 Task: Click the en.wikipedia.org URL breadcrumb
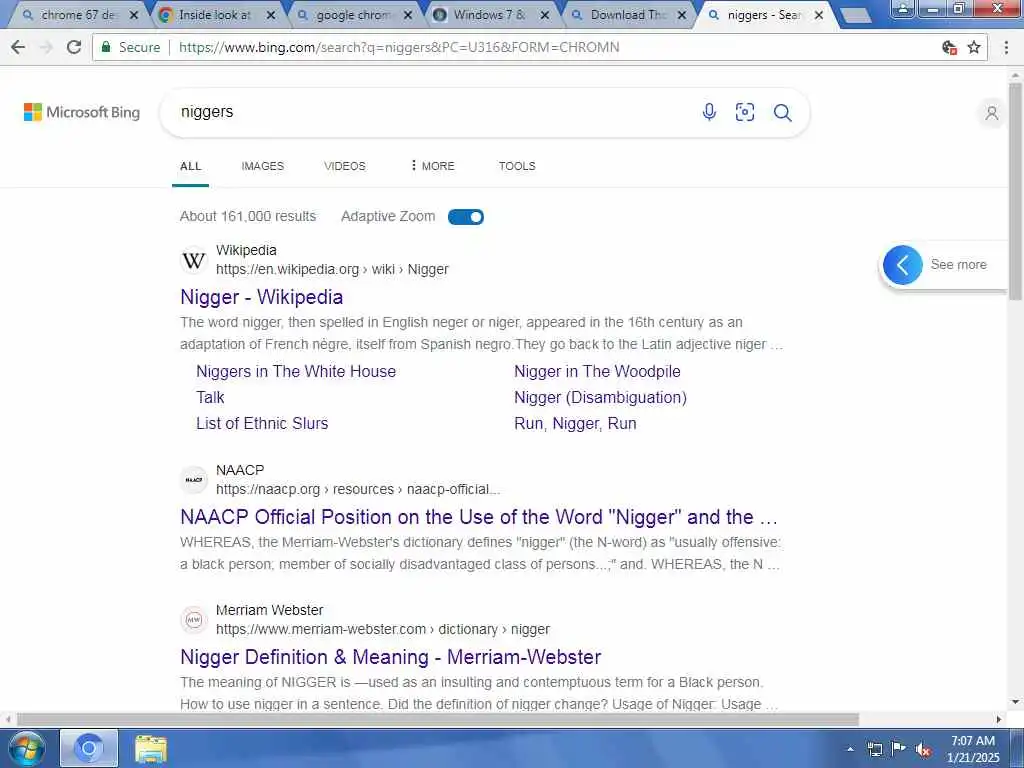332,269
